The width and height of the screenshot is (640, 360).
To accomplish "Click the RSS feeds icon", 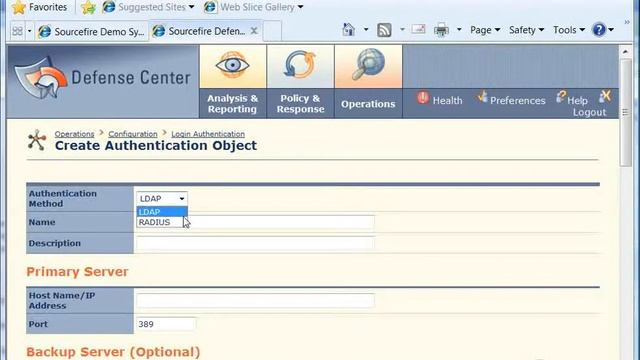I will [384, 30].
